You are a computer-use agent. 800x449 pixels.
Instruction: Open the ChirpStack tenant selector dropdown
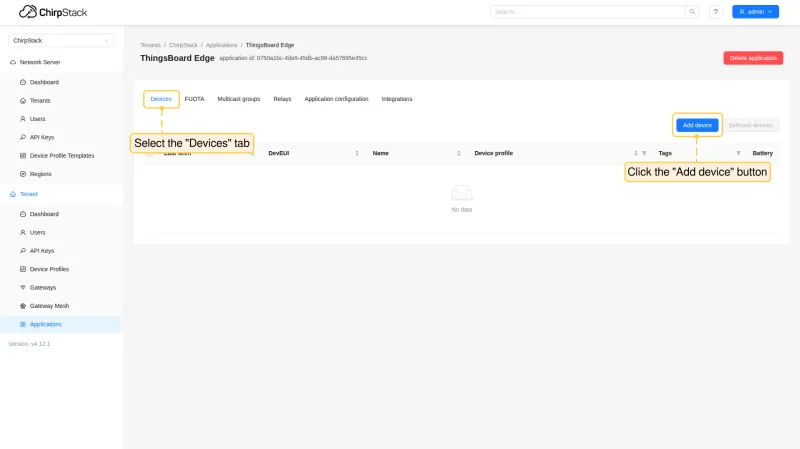coord(61,40)
